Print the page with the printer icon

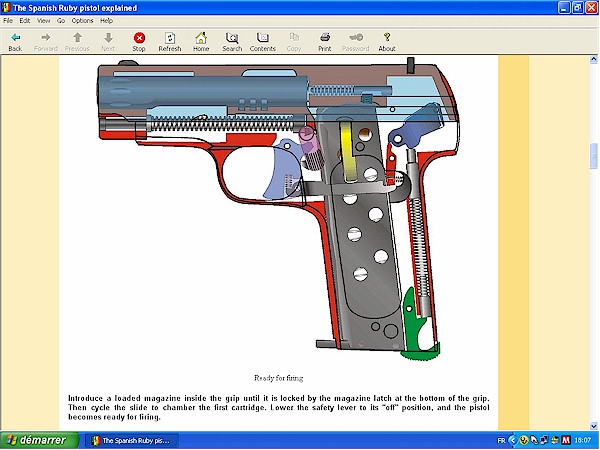325,42
